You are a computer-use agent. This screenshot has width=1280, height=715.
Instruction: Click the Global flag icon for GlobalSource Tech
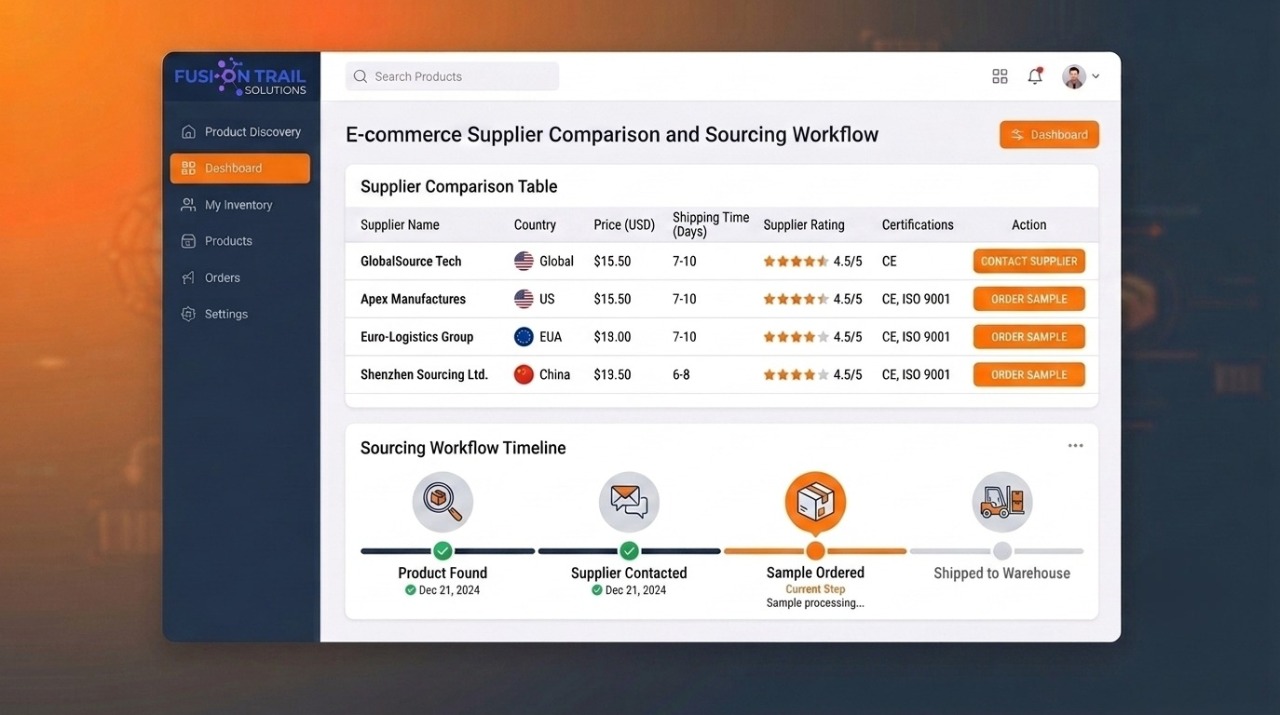coord(524,261)
